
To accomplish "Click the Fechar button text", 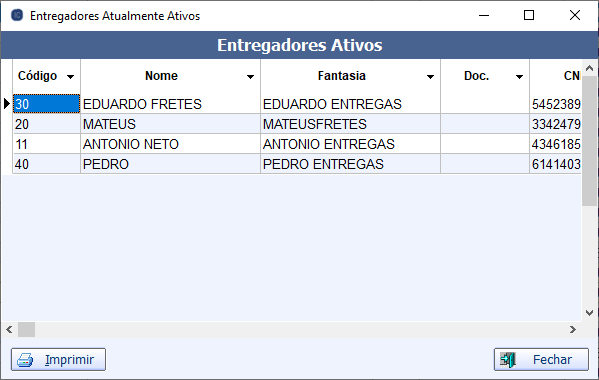I will (552, 360).
